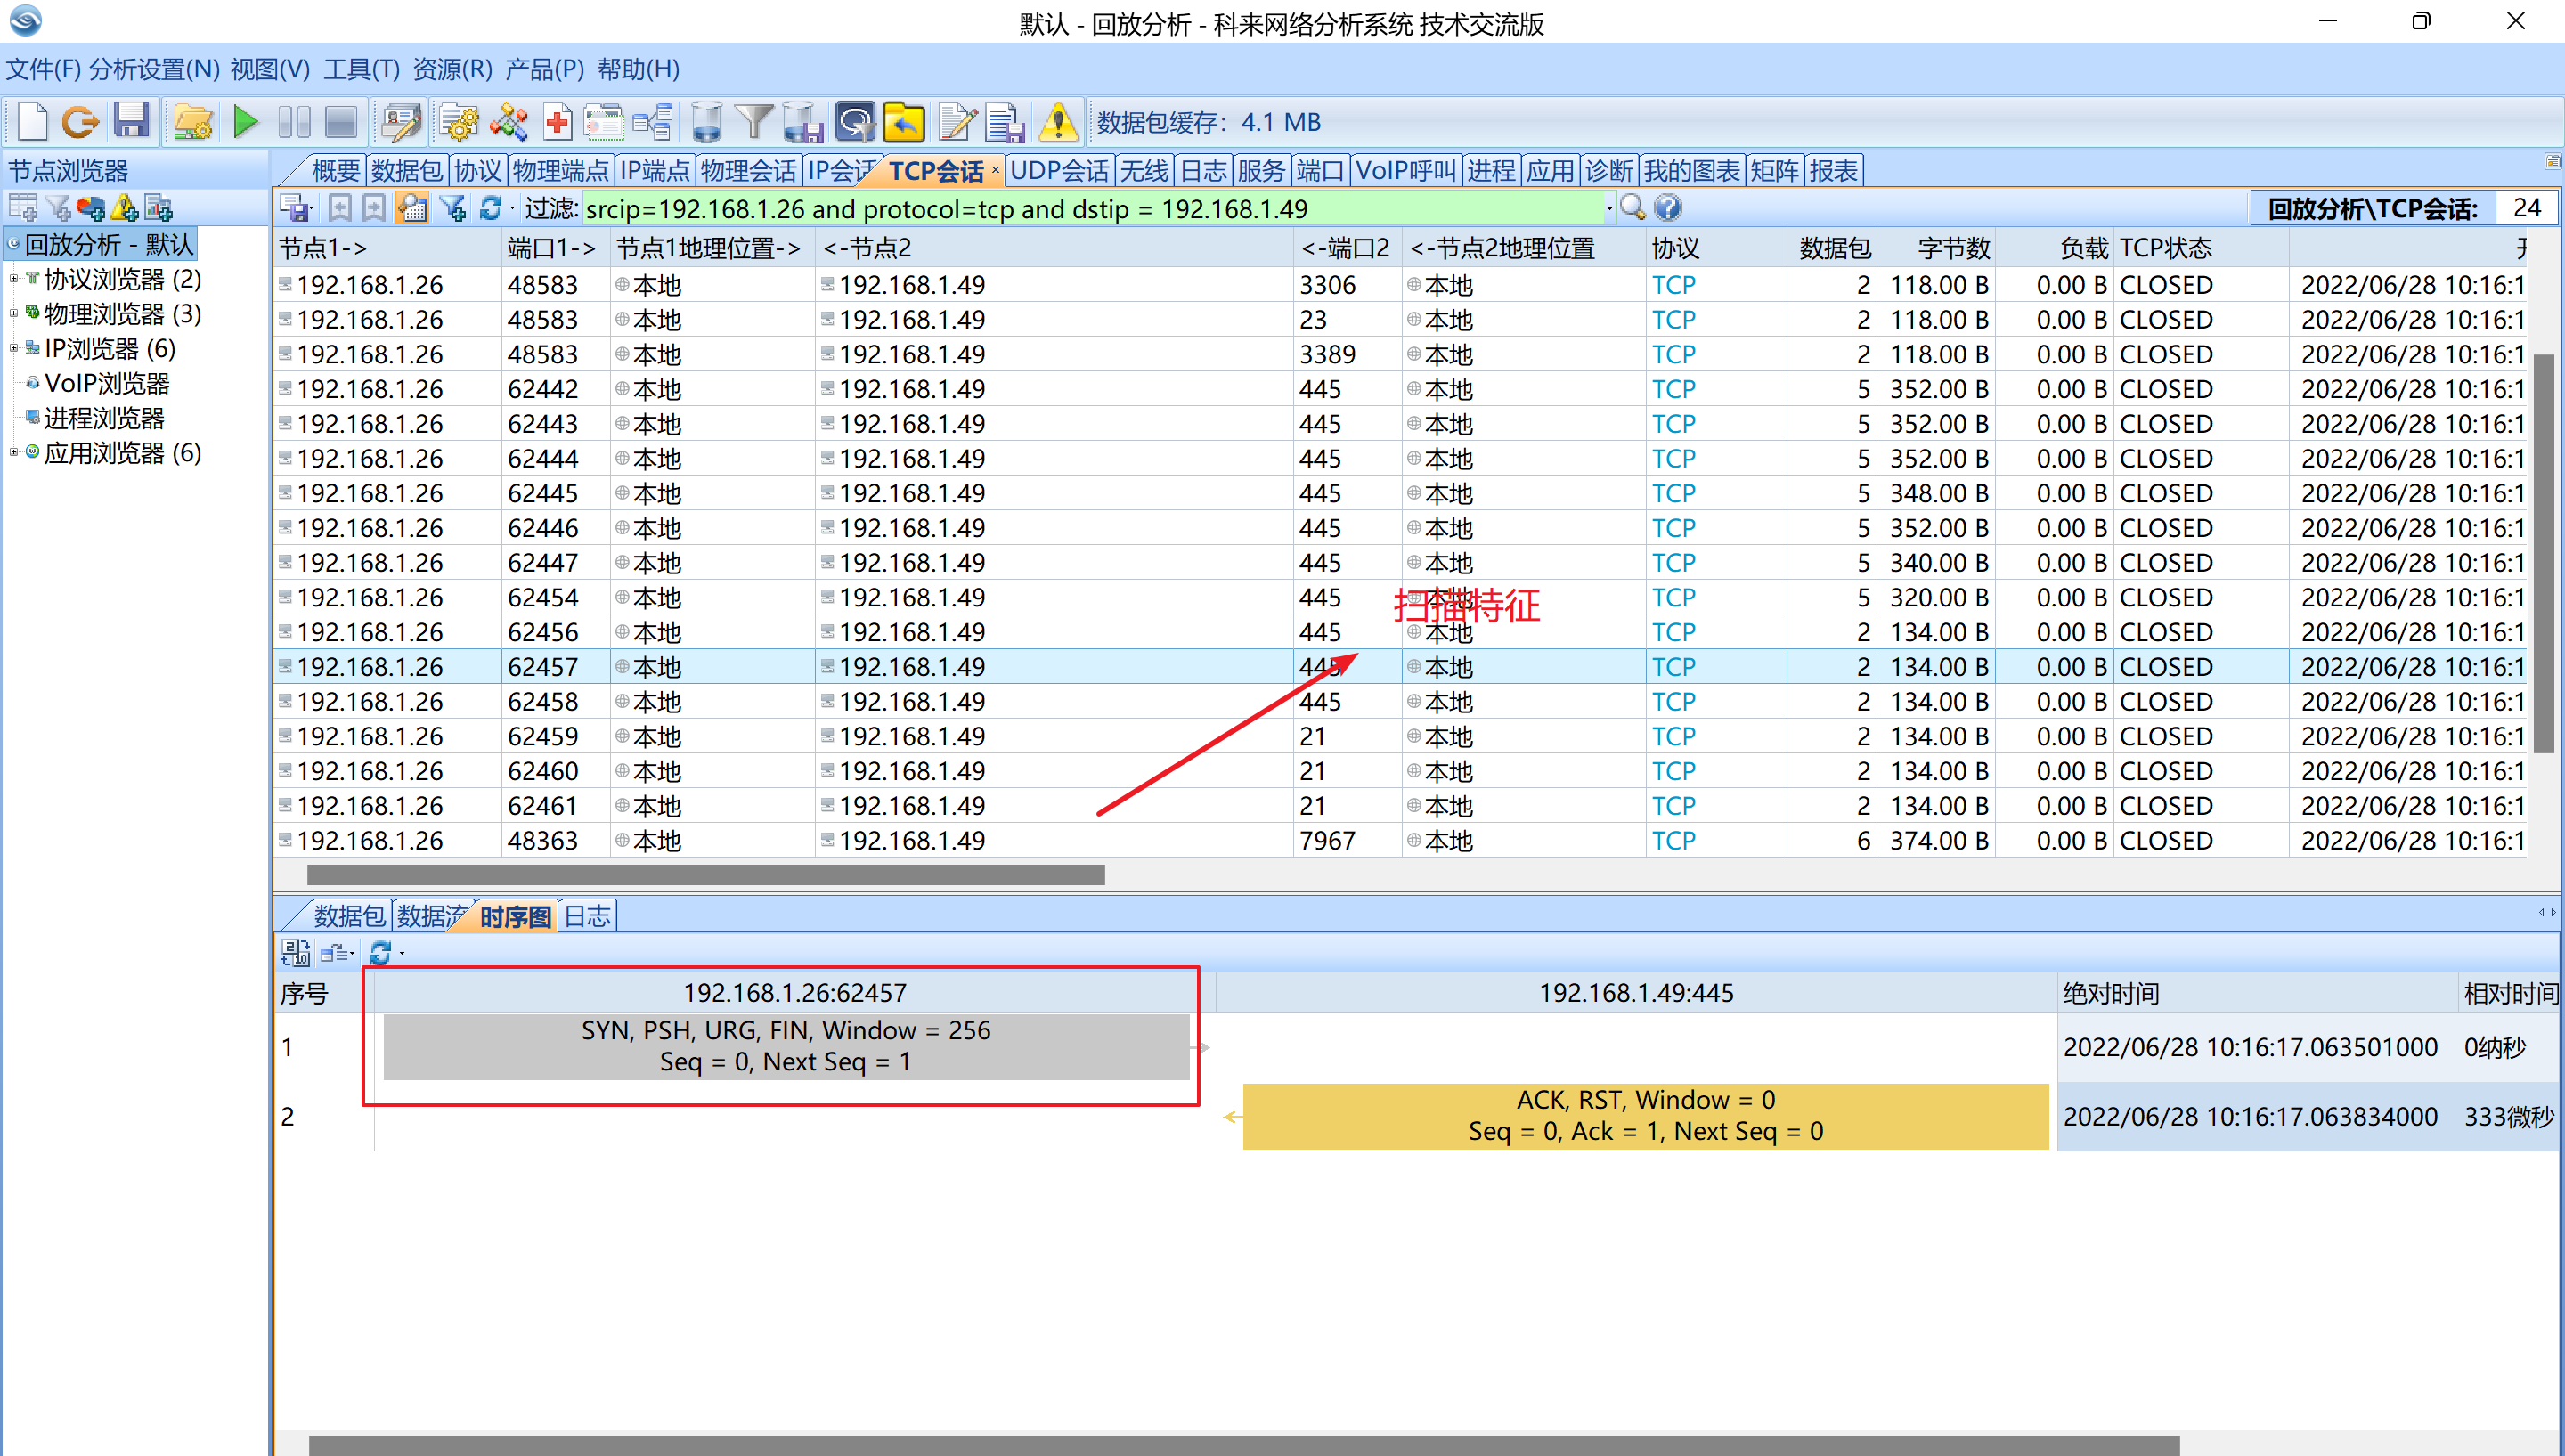Expand the 协议浏览器 (2) tree node

(14, 280)
